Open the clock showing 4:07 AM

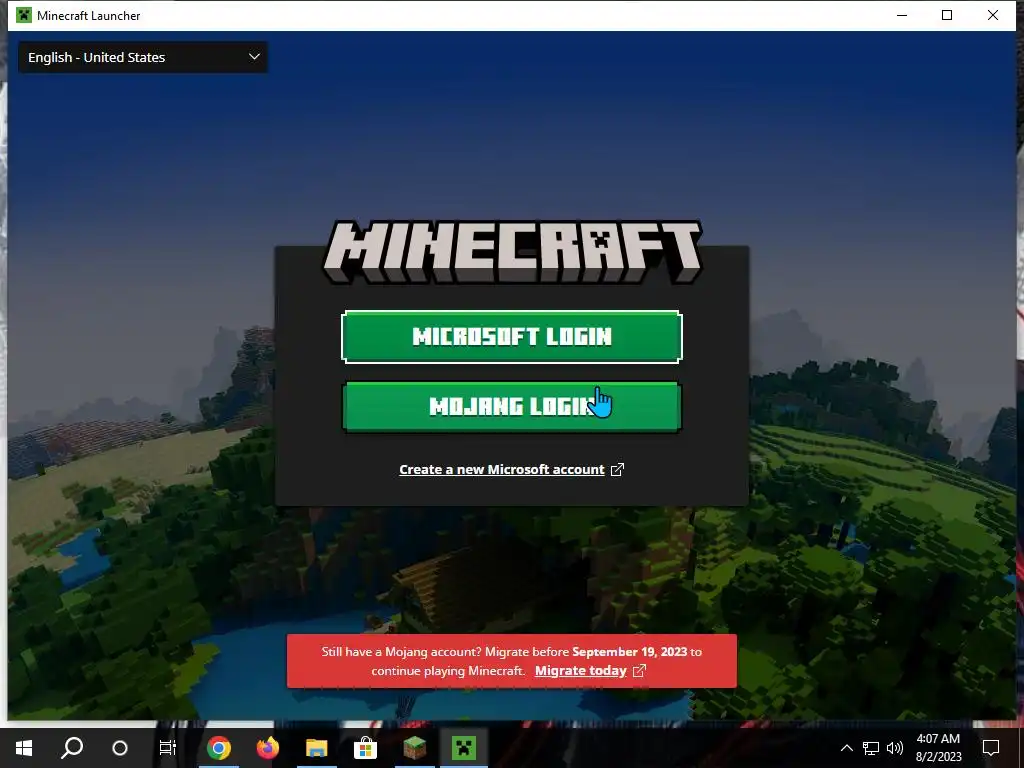tap(938, 748)
